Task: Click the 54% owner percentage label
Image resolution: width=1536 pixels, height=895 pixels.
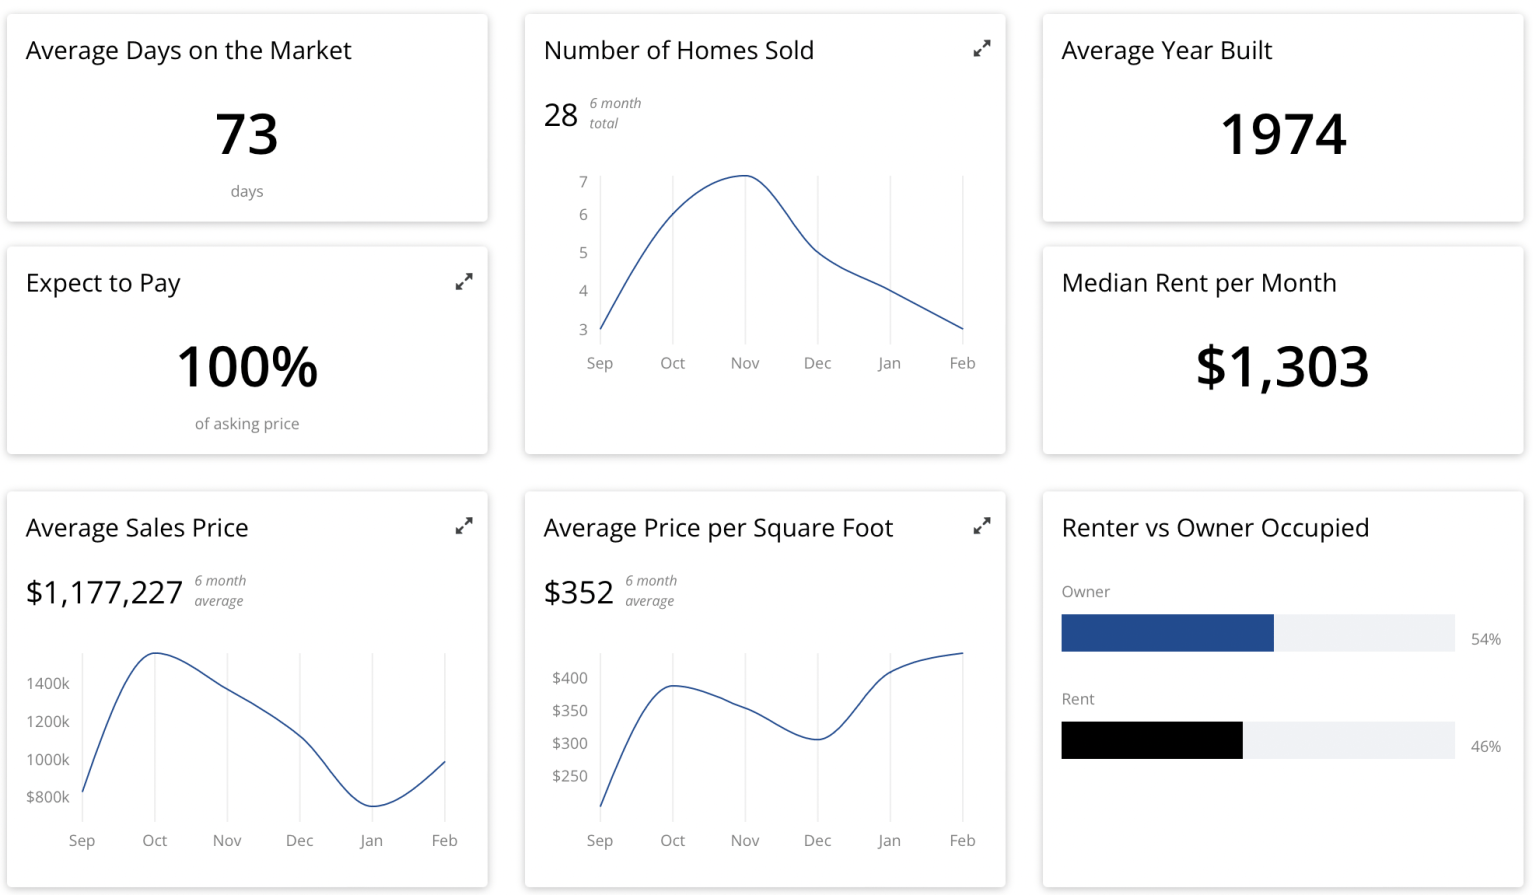Action: pyautogui.click(x=1486, y=639)
